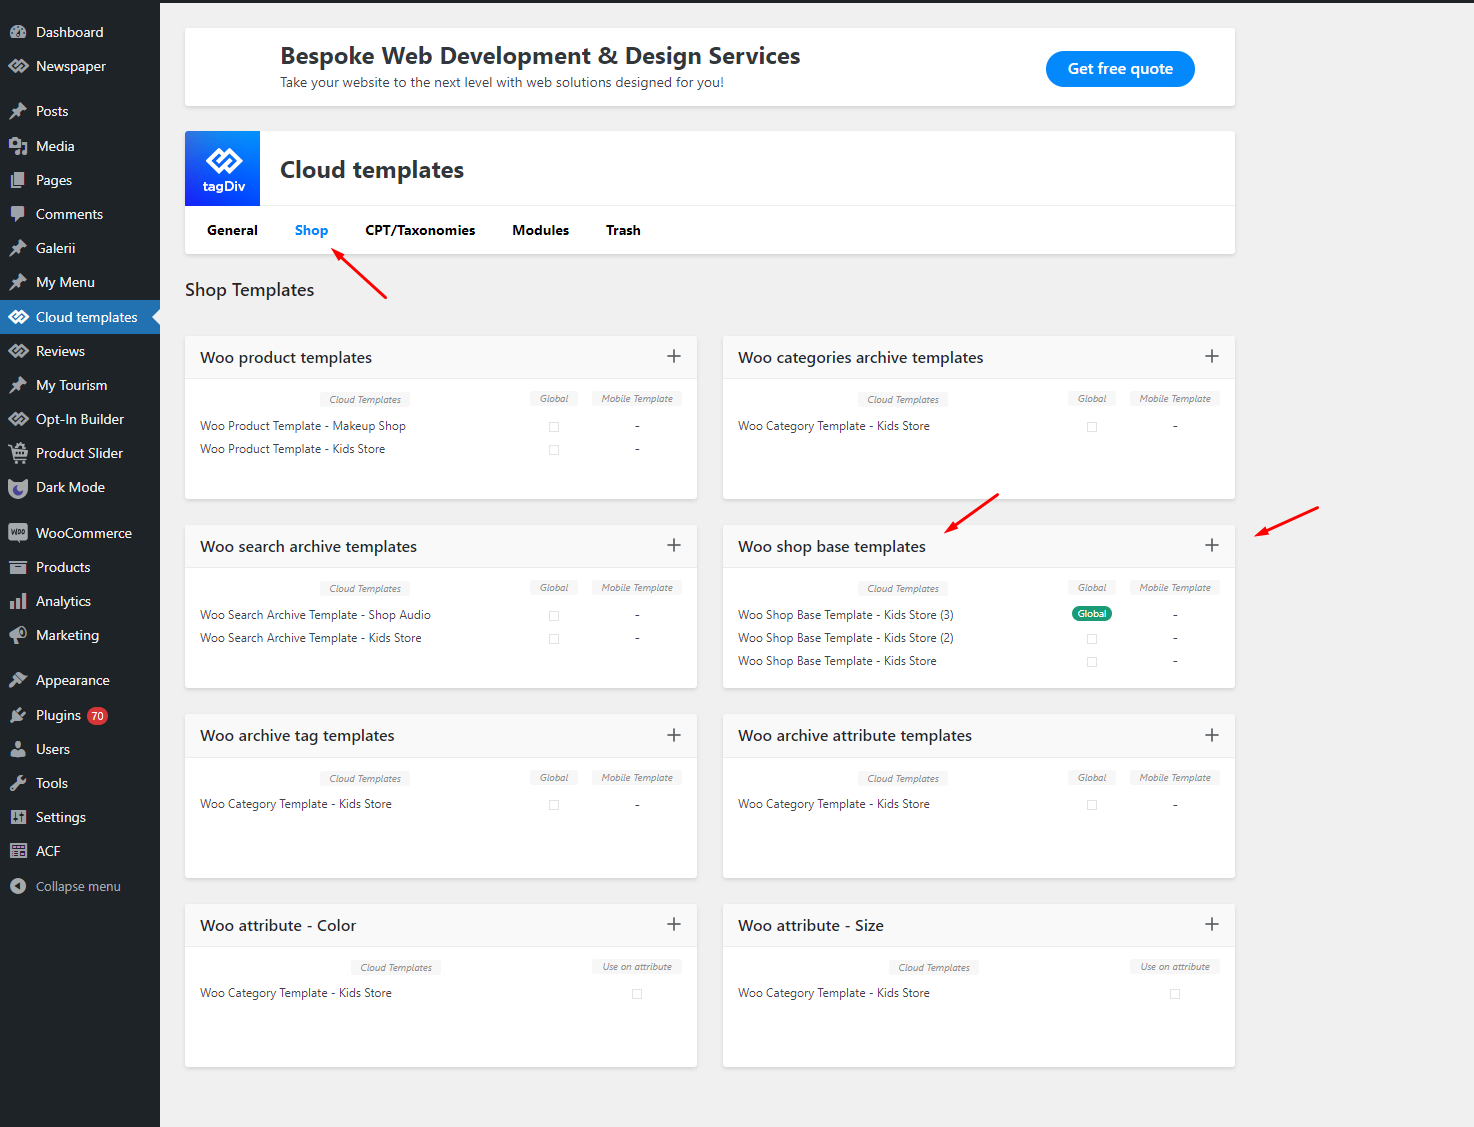Click Woo Shop Base Template - Kids Store (2)
The image size is (1474, 1127).
[x=846, y=638]
